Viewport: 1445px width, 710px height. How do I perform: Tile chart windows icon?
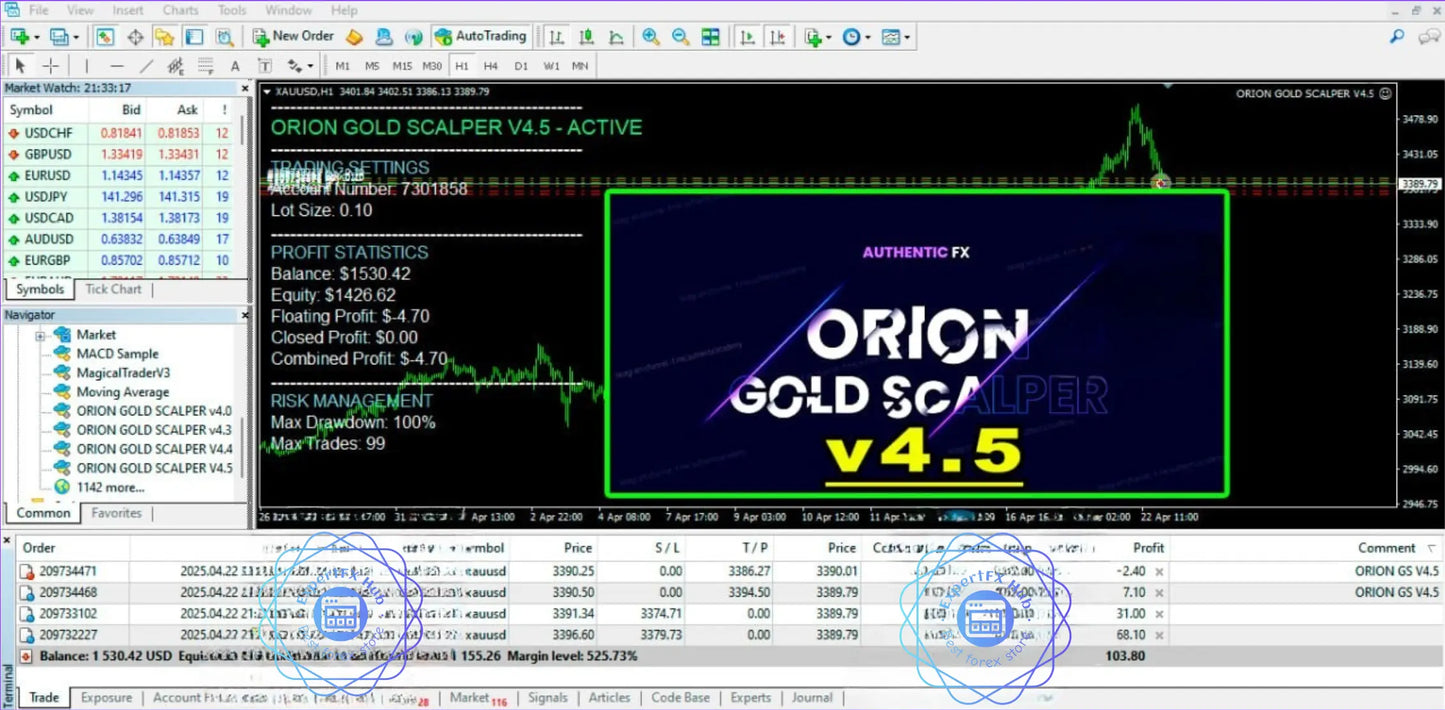710,37
